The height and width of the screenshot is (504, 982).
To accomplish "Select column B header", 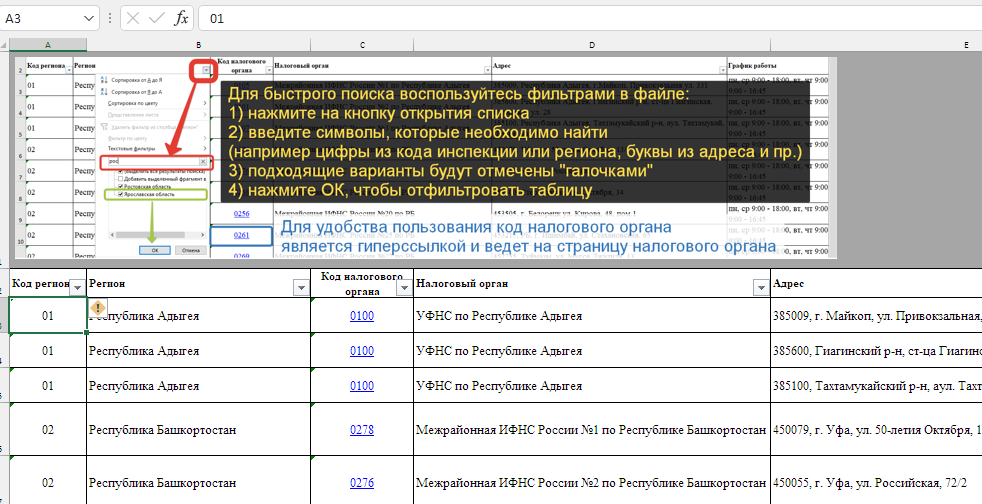I will pos(199,45).
